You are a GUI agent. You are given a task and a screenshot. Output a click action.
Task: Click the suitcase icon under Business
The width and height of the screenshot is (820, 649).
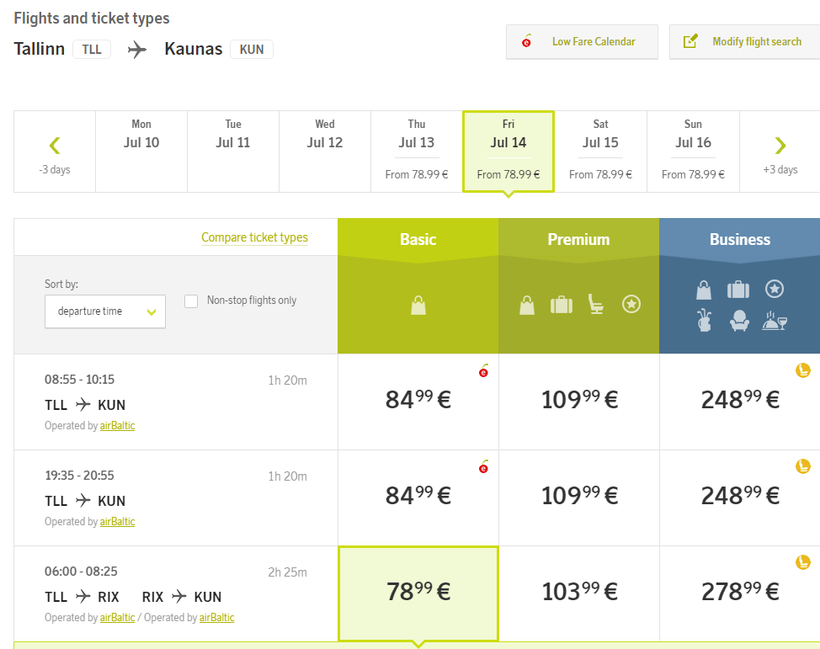click(x=738, y=289)
